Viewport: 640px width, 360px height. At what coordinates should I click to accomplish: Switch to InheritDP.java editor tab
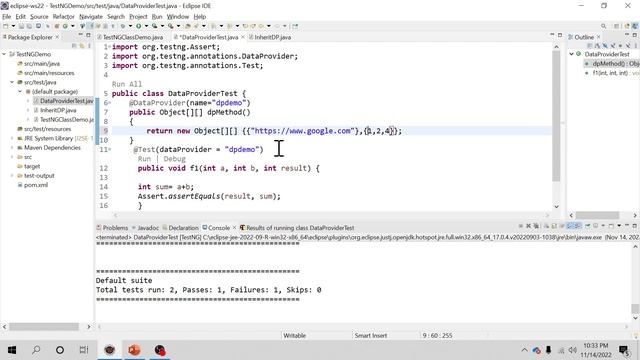[x=270, y=37]
